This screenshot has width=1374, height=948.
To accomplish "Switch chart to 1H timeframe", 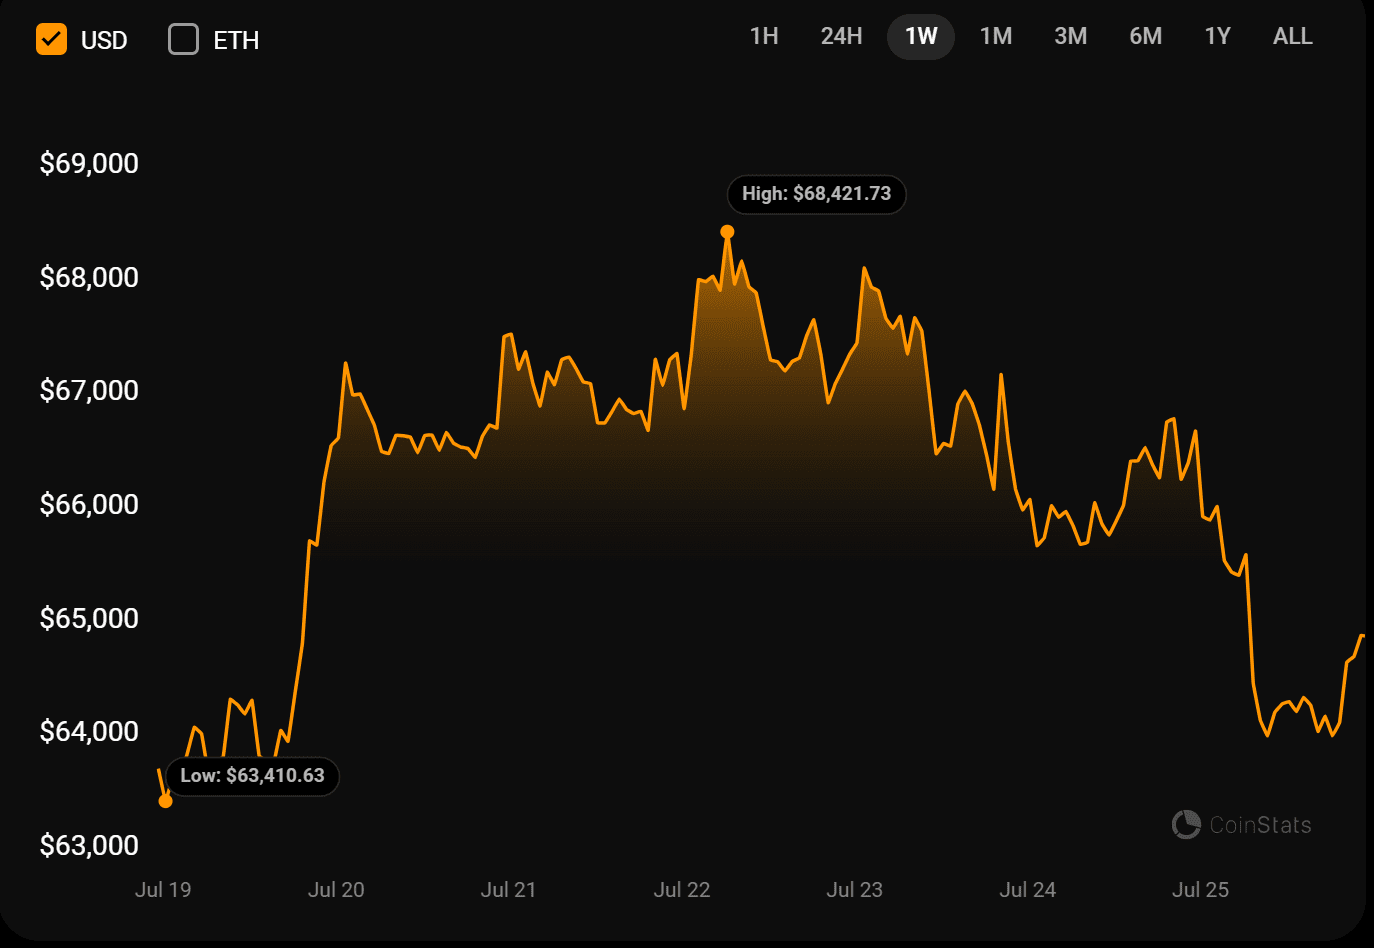I will point(764,37).
